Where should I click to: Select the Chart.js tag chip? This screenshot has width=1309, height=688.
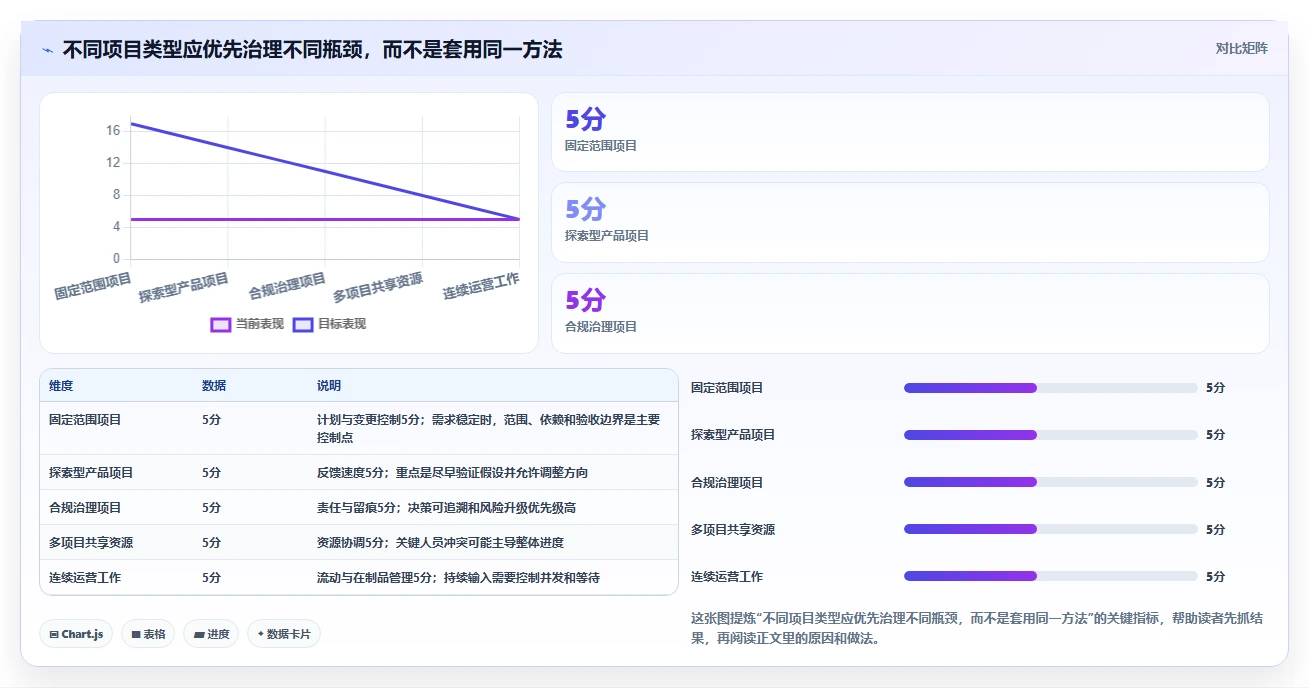coord(75,634)
